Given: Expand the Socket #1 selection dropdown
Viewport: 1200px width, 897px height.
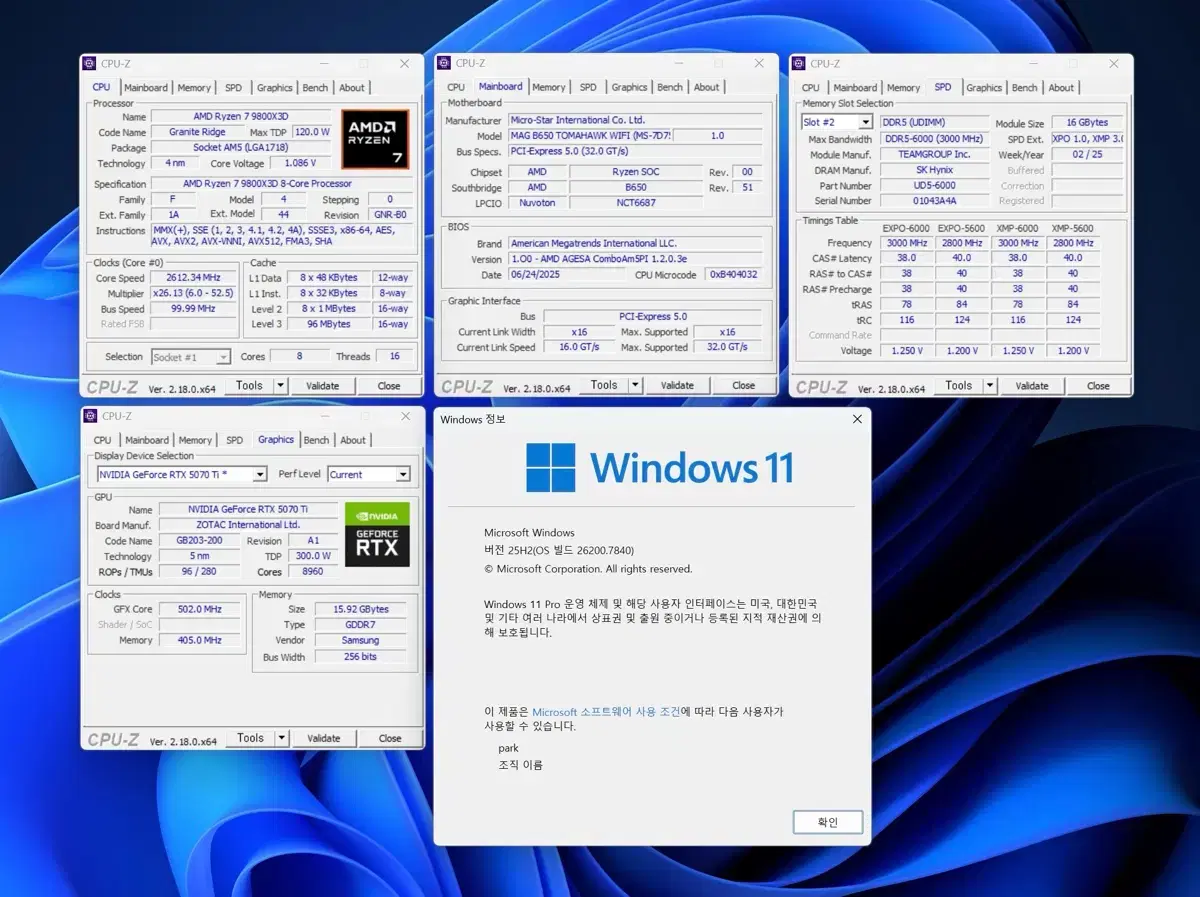Looking at the screenshot, I should [x=223, y=357].
